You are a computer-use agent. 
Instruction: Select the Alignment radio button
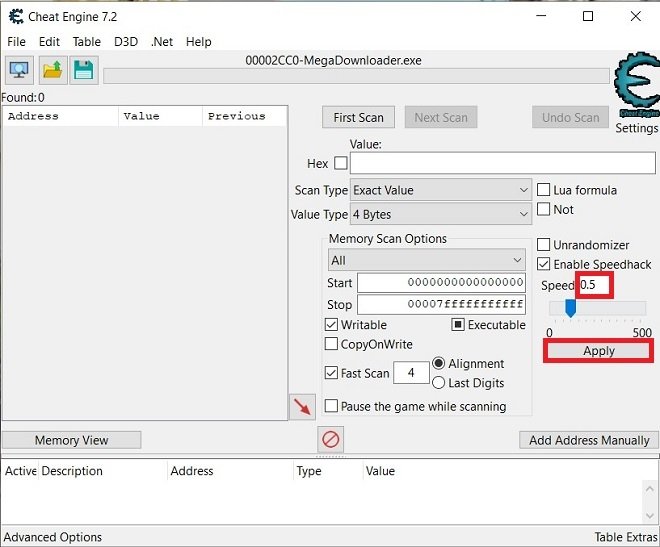(x=439, y=363)
